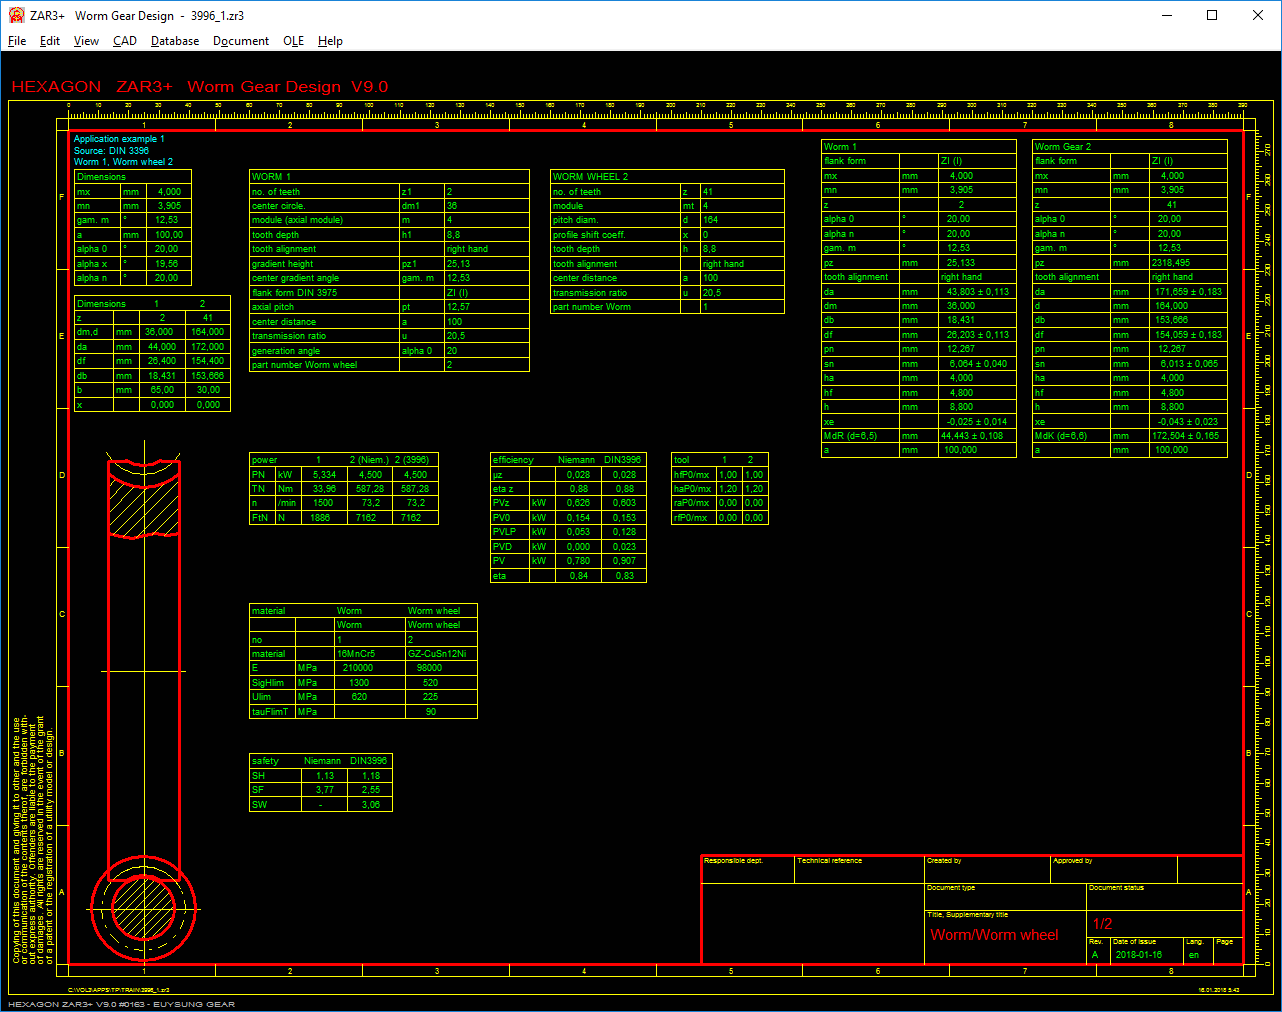Screen dimensions: 1282x1012
Task: Click the WORM WHEEL 2 table header
Action: tap(590, 177)
